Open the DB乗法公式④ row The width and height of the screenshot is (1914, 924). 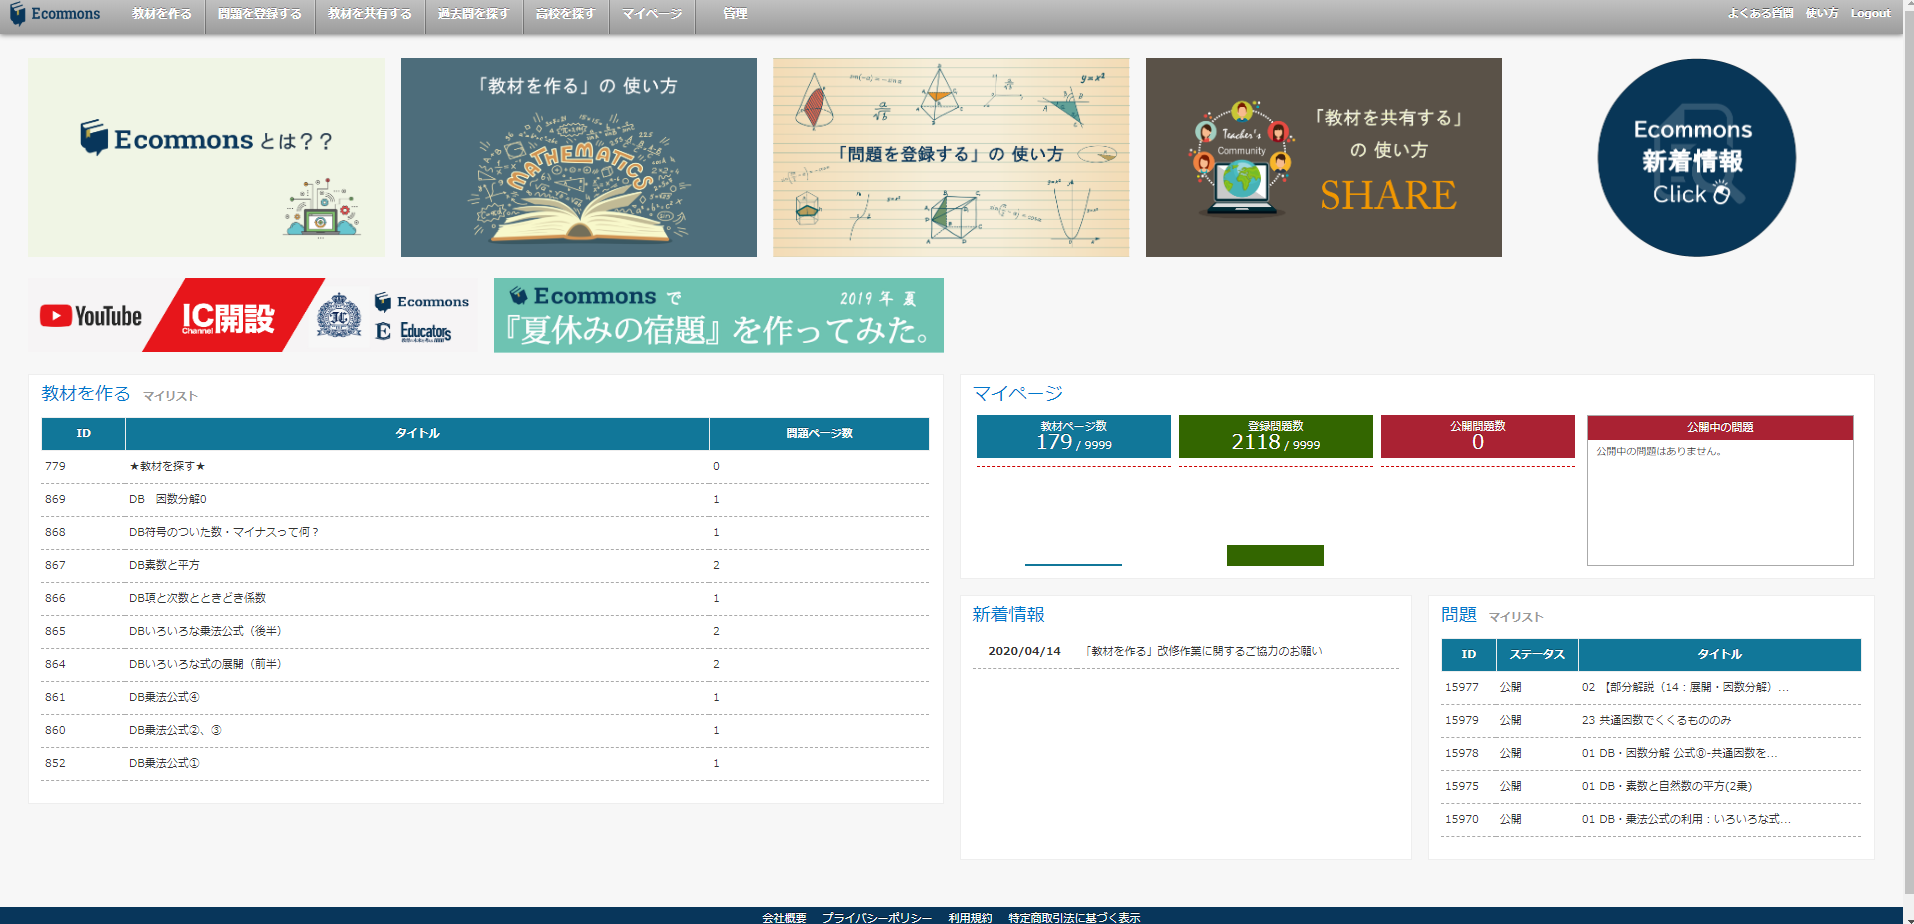point(485,698)
